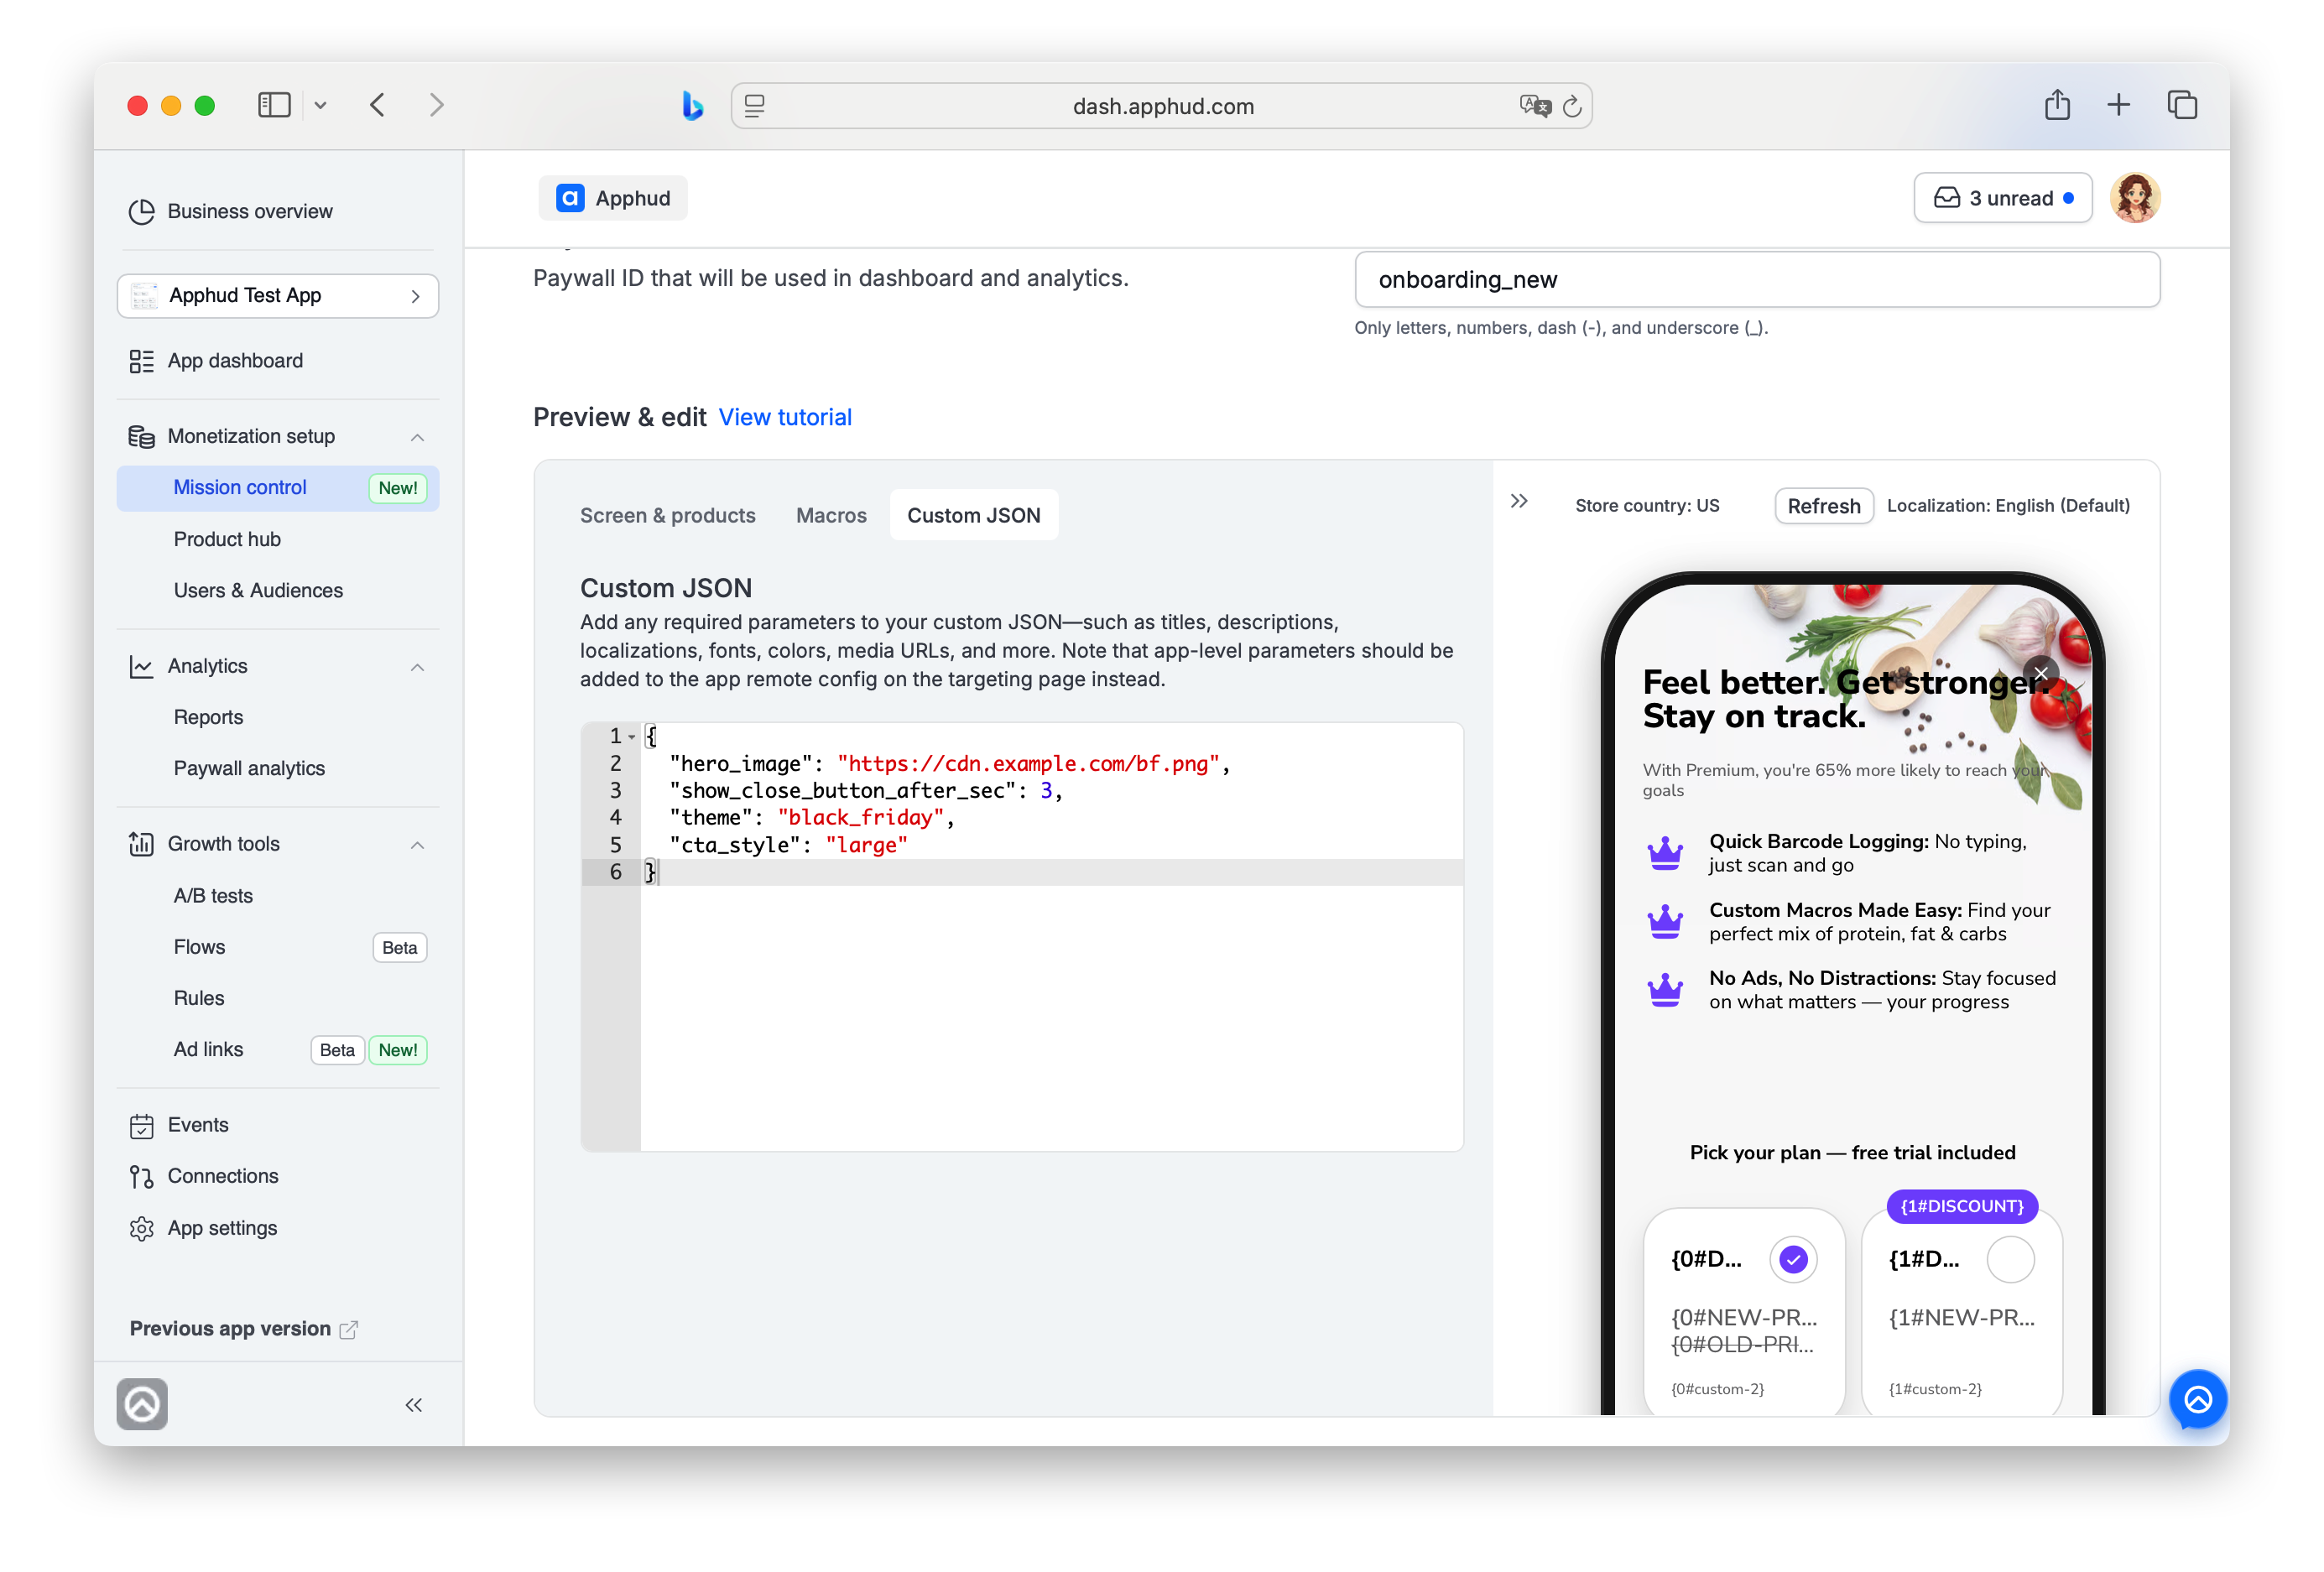
Task: Click line 6 of the JSON editor
Action: pyautogui.click(x=1050, y=872)
